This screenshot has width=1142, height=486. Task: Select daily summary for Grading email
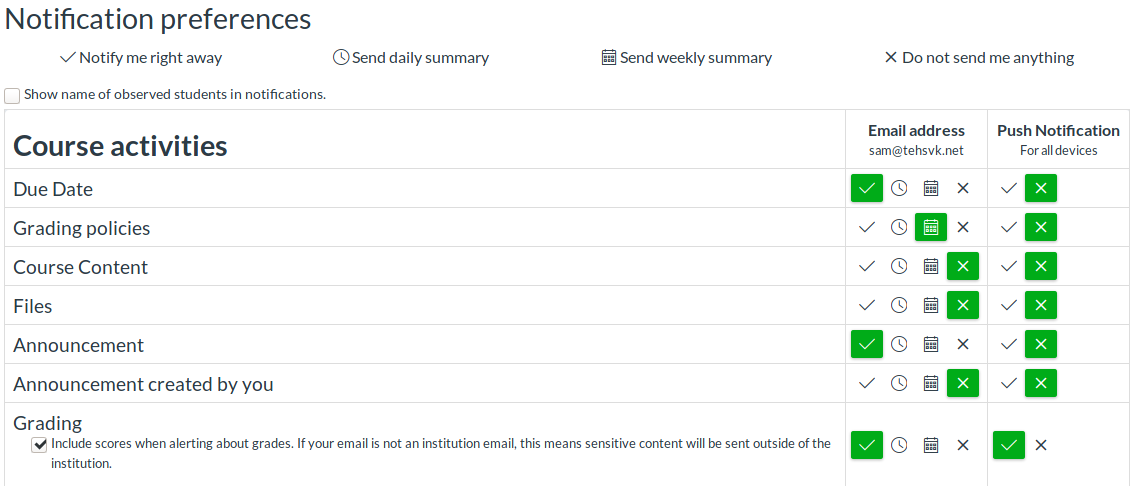pos(899,445)
